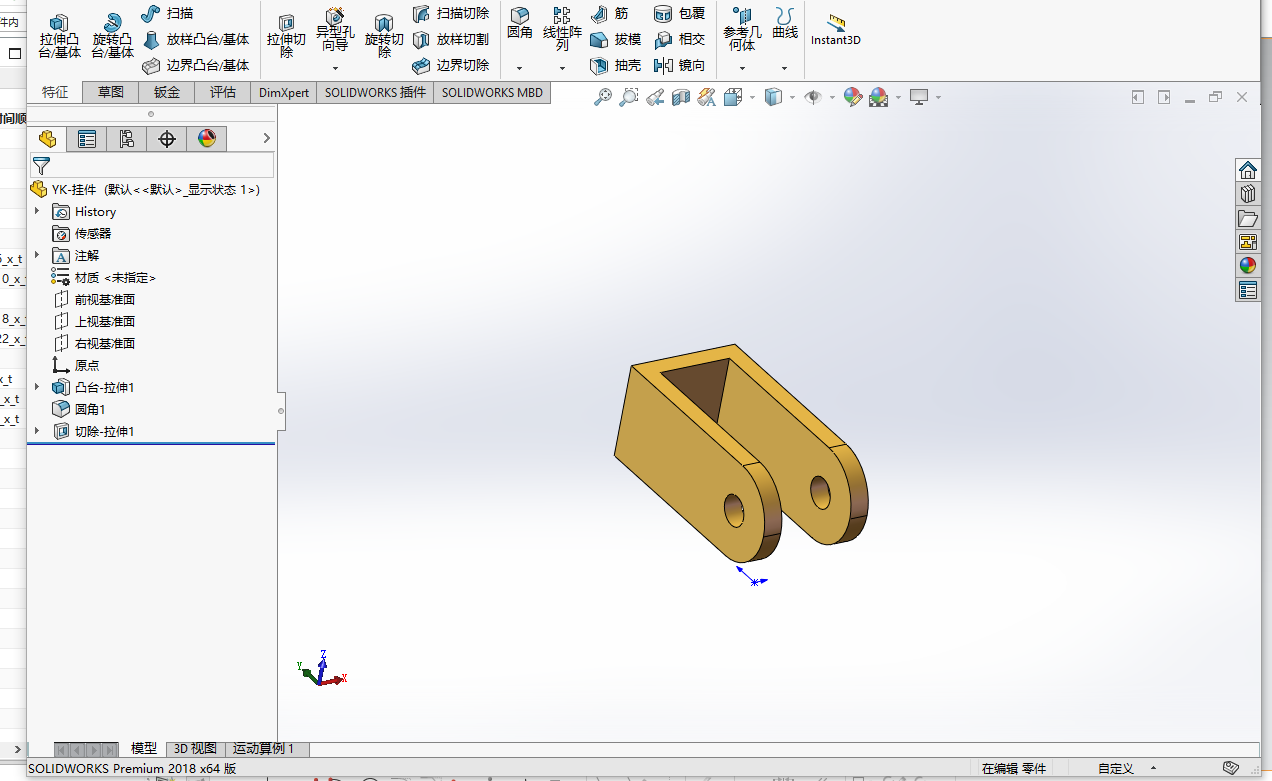1272x781 pixels.
Task: Click the Draft (拔模) tool
Action: pos(615,39)
